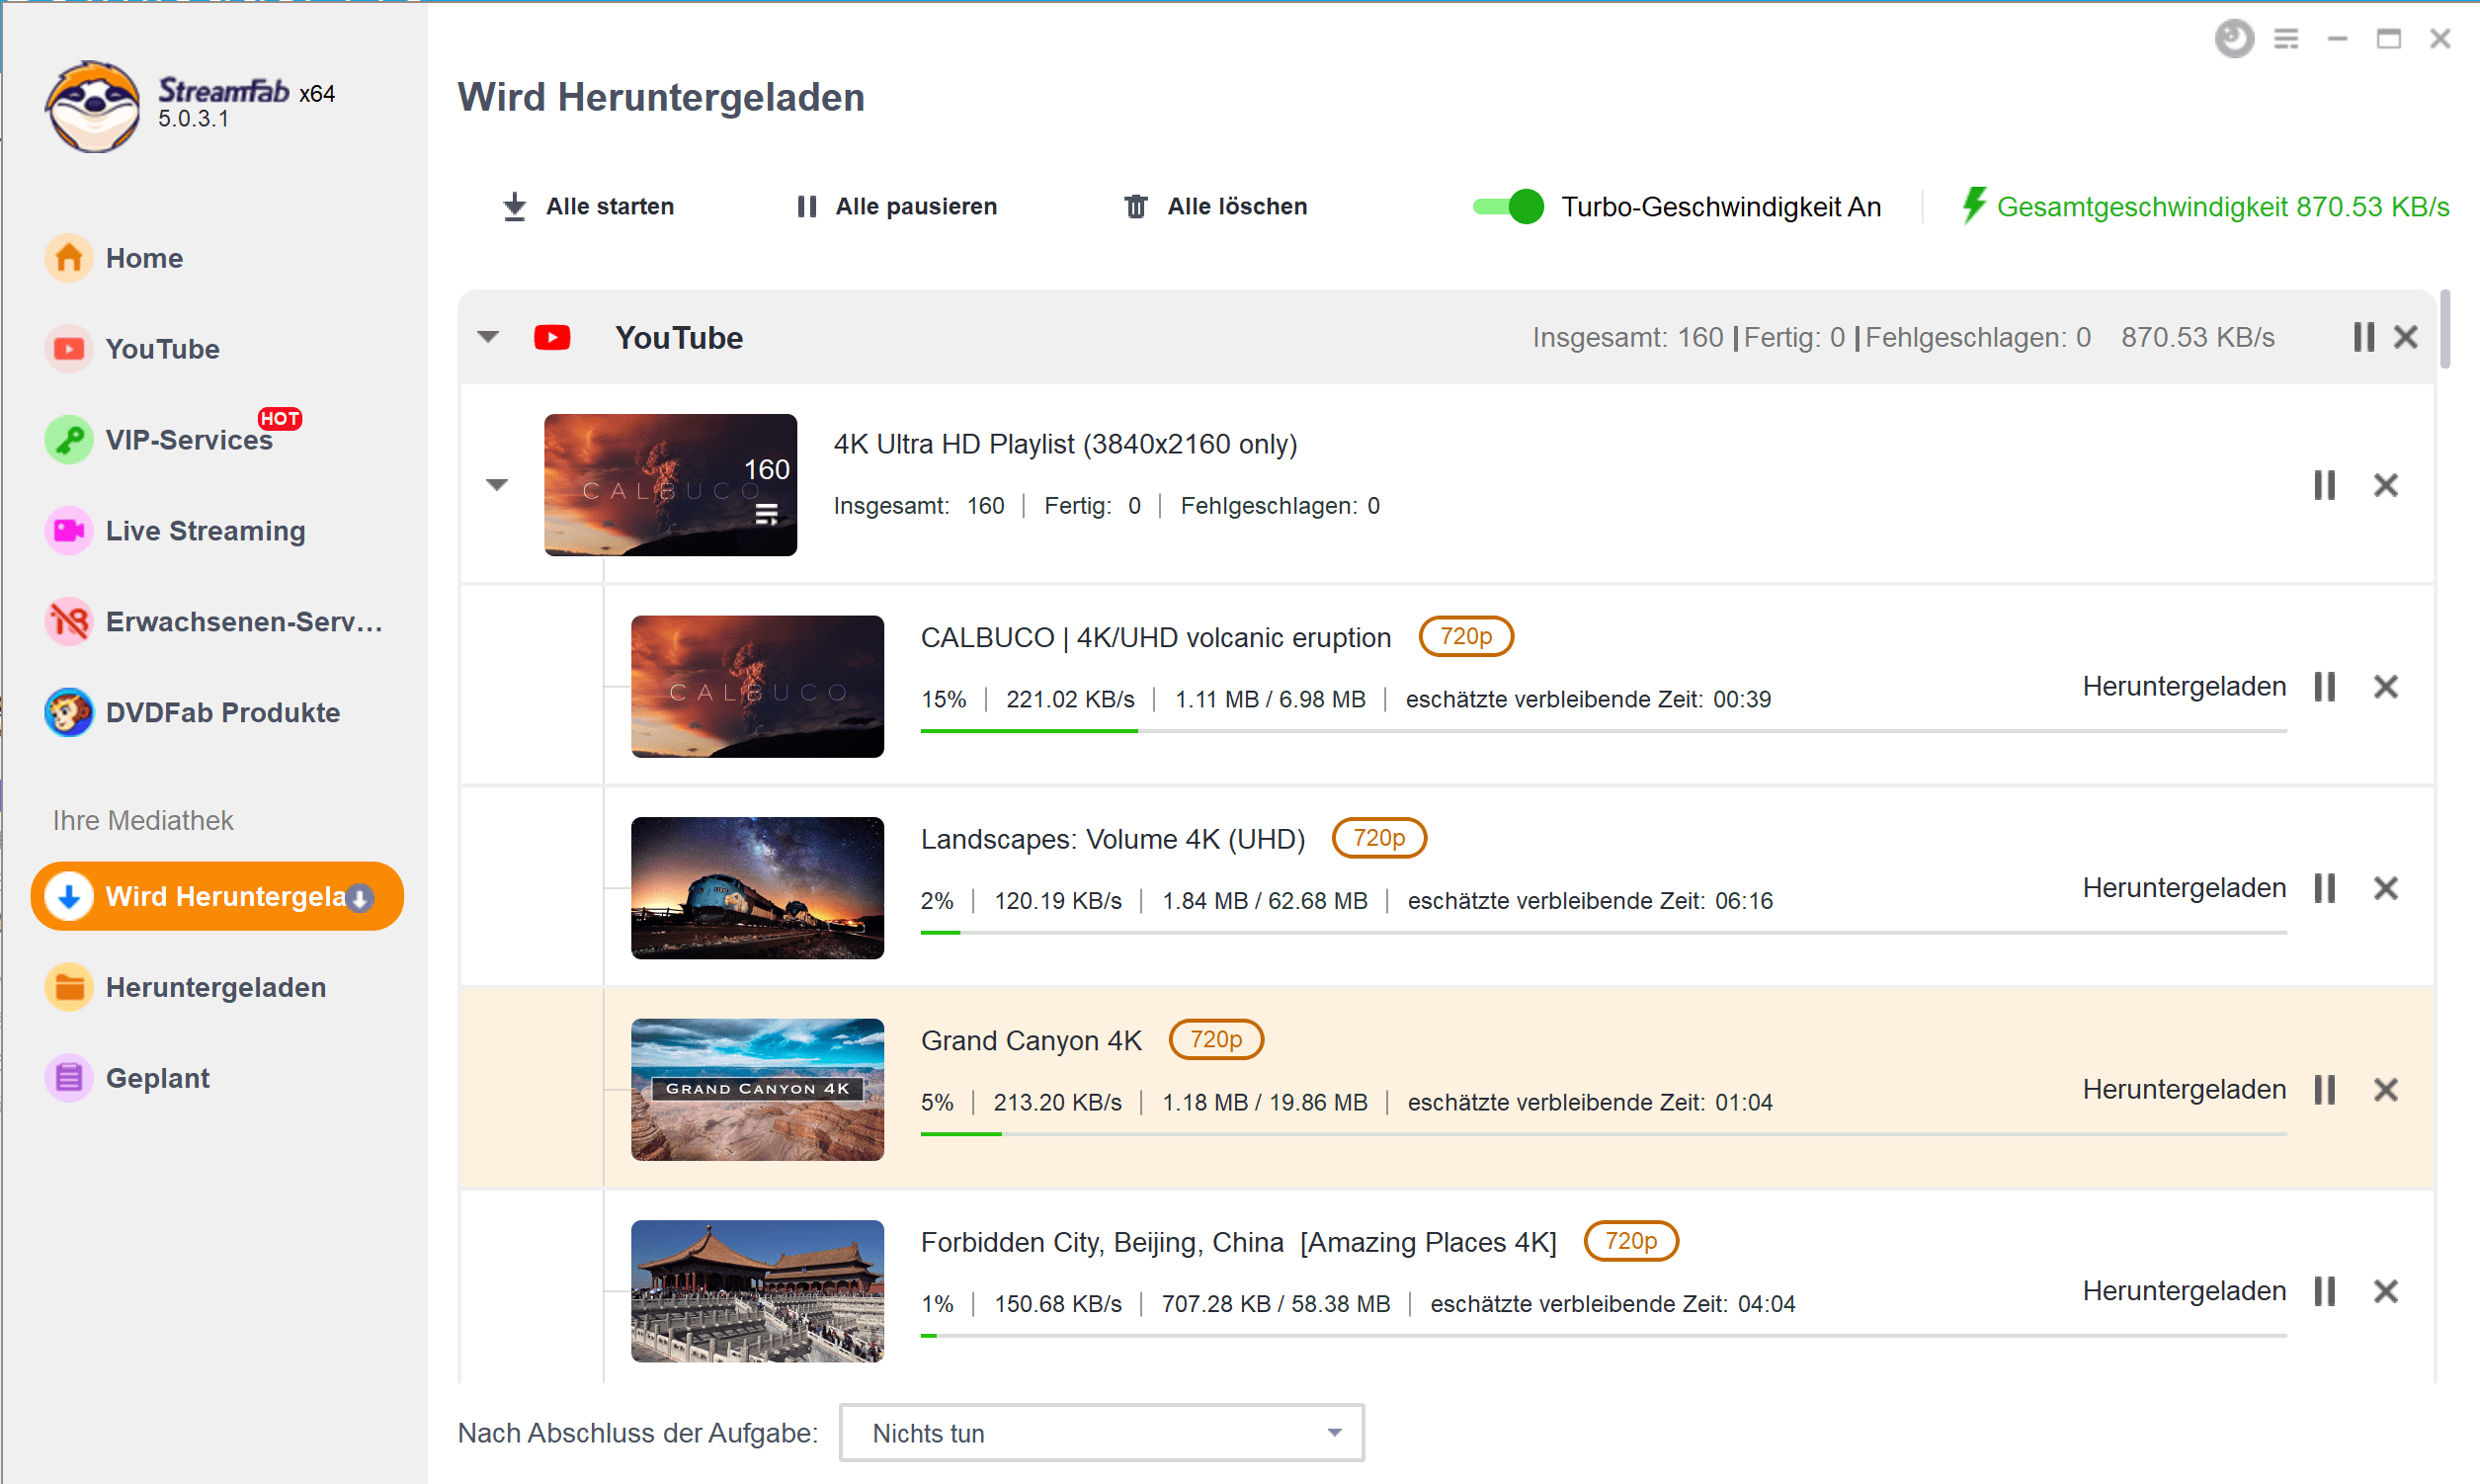This screenshot has width=2480, height=1484.
Task: Cancel the Grand Canyon 4K download
Action: tap(2386, 1090)
